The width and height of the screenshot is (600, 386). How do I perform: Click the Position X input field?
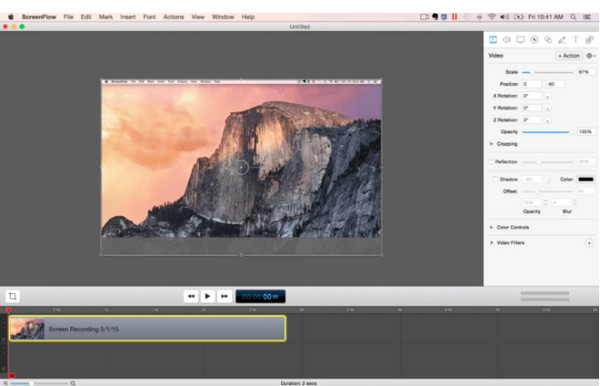pyautogui.click(x=532, y=84)
